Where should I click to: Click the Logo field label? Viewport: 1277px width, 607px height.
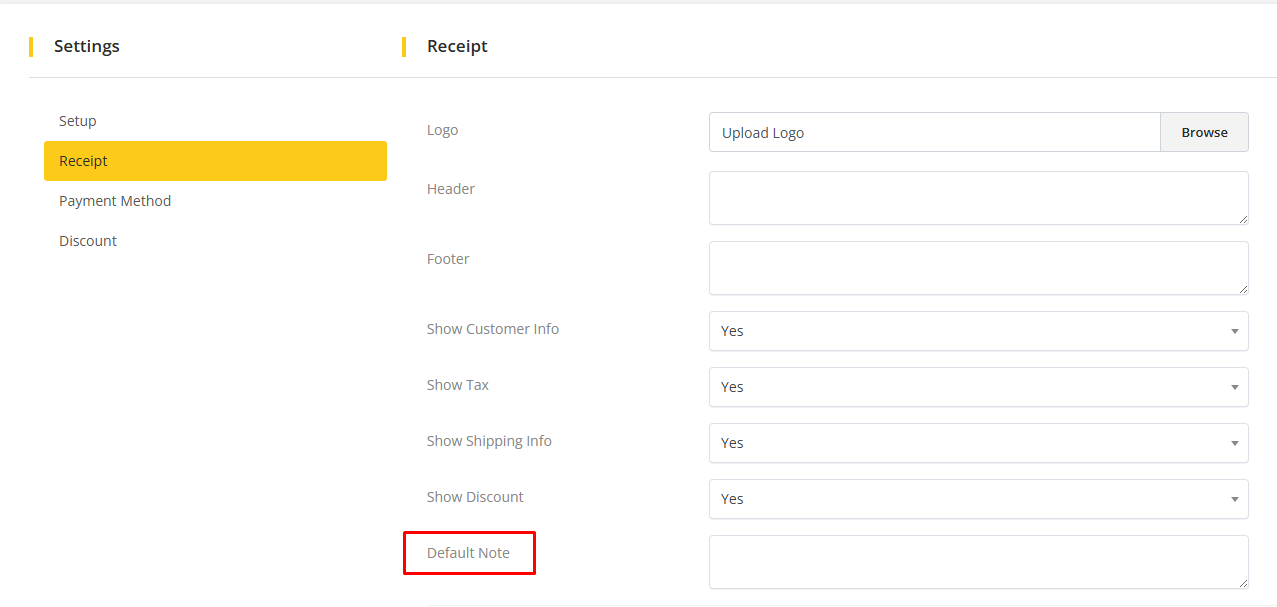[x=442, y=130]
